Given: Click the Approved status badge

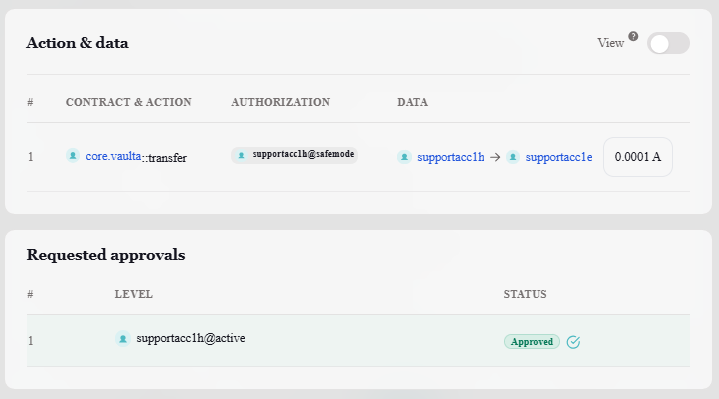Looking at the screenshot, I should [532, 342].
